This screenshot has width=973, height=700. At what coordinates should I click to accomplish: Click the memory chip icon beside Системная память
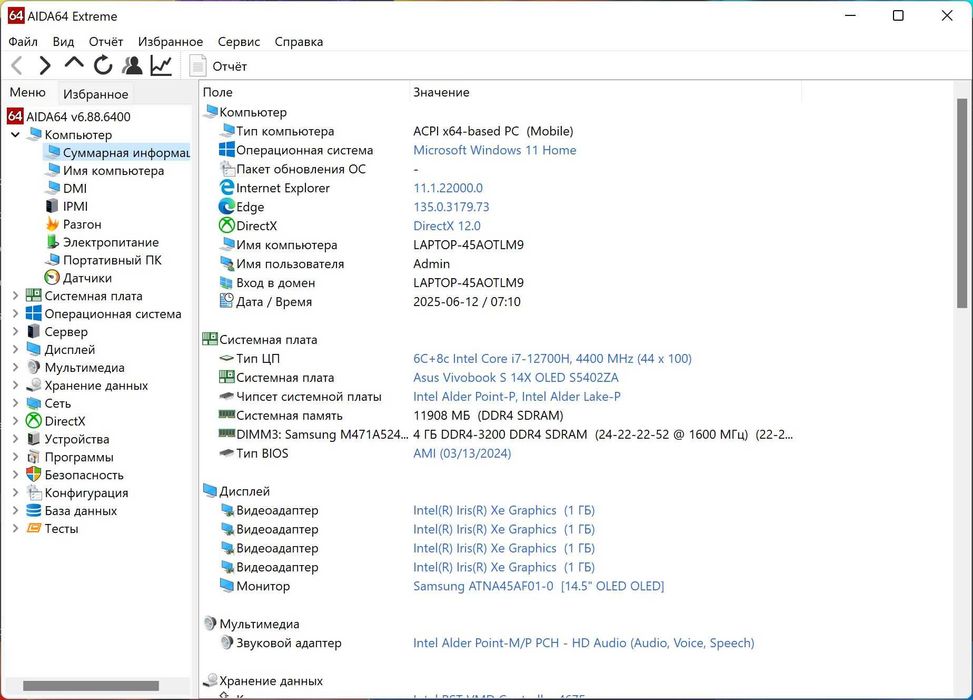[x=226, y=415]
